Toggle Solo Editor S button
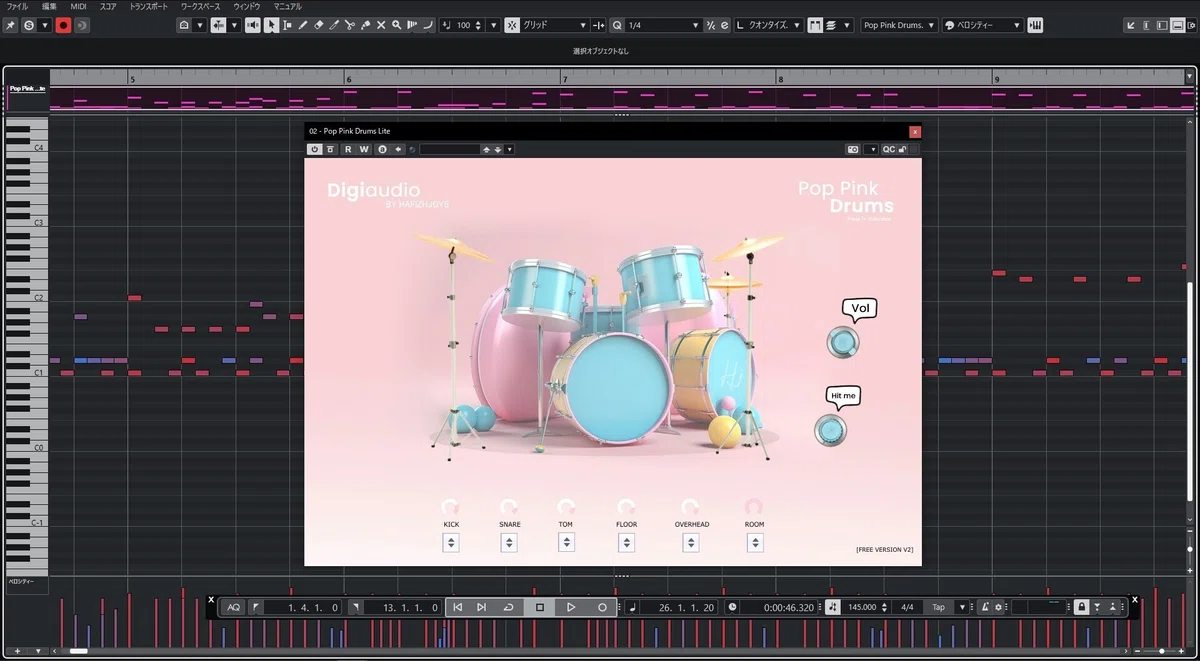 tap(28, 25)
